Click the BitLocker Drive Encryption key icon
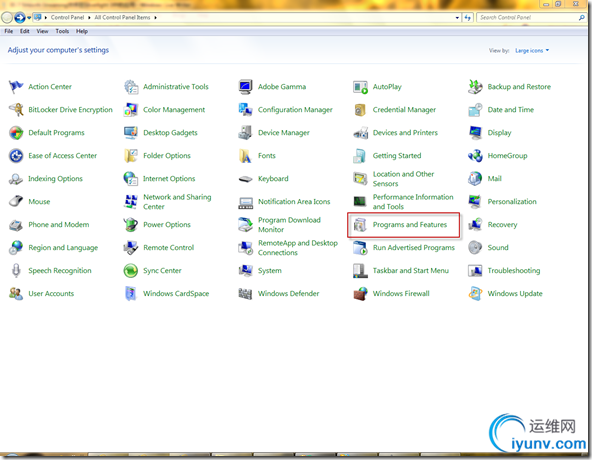Screen dimensions: 592x460 [16, 110]
